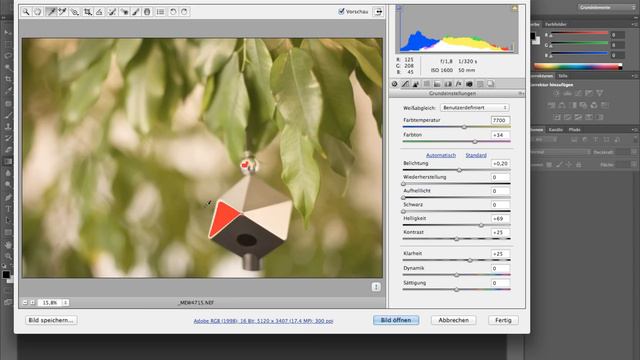The width and height of the screenshot is (640, 360).
Task: Open the Snapshots panel tab
Action: [x=491, y=84]
